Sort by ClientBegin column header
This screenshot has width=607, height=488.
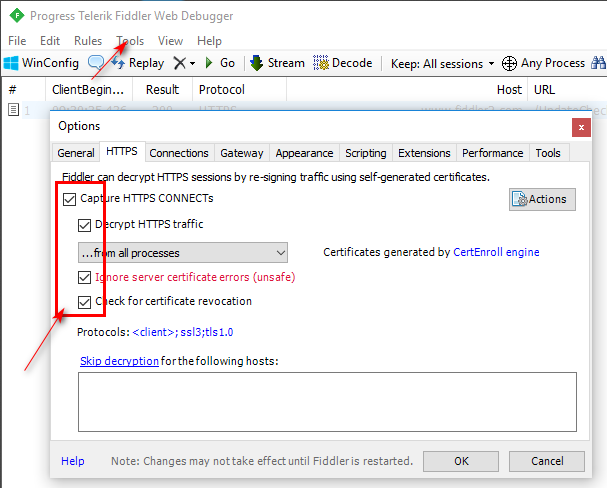pyautogui.click(x=89, y=90)
